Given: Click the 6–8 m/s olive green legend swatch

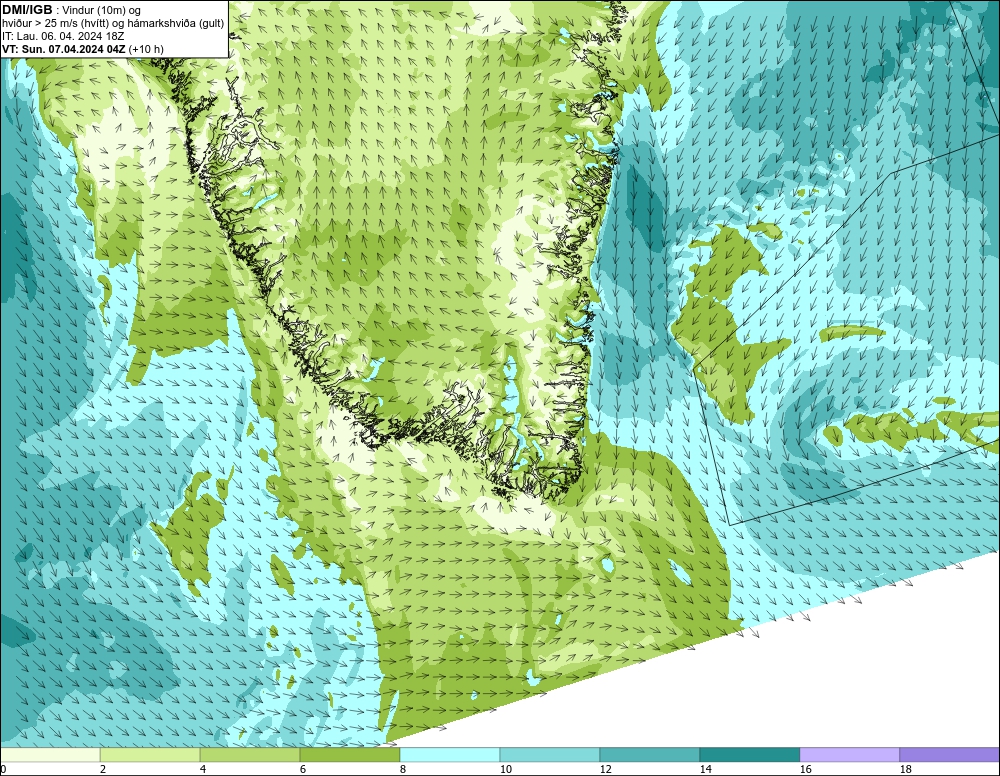Looking at the screenshot, I should [x=350, y=755].
